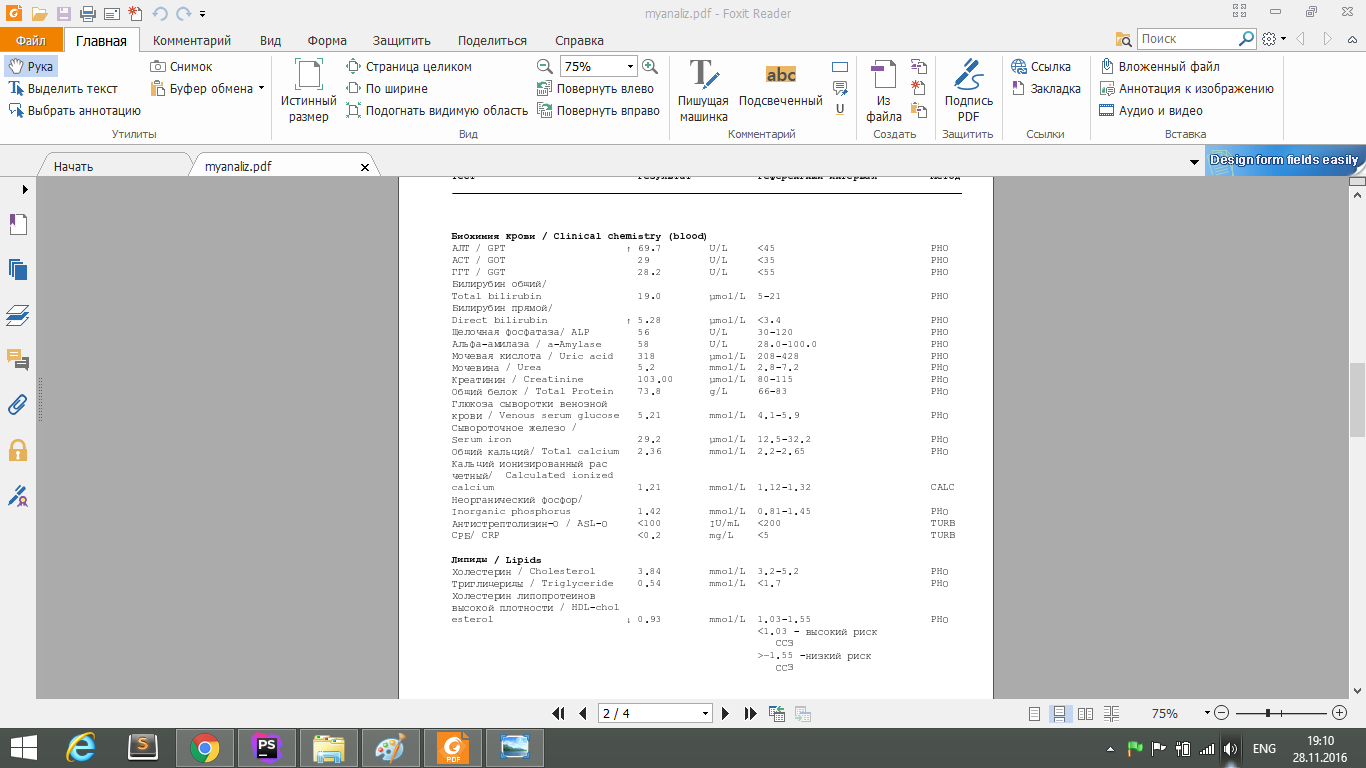
Task: Open the attachments panel paperclip icon
Action: [17, 405]
